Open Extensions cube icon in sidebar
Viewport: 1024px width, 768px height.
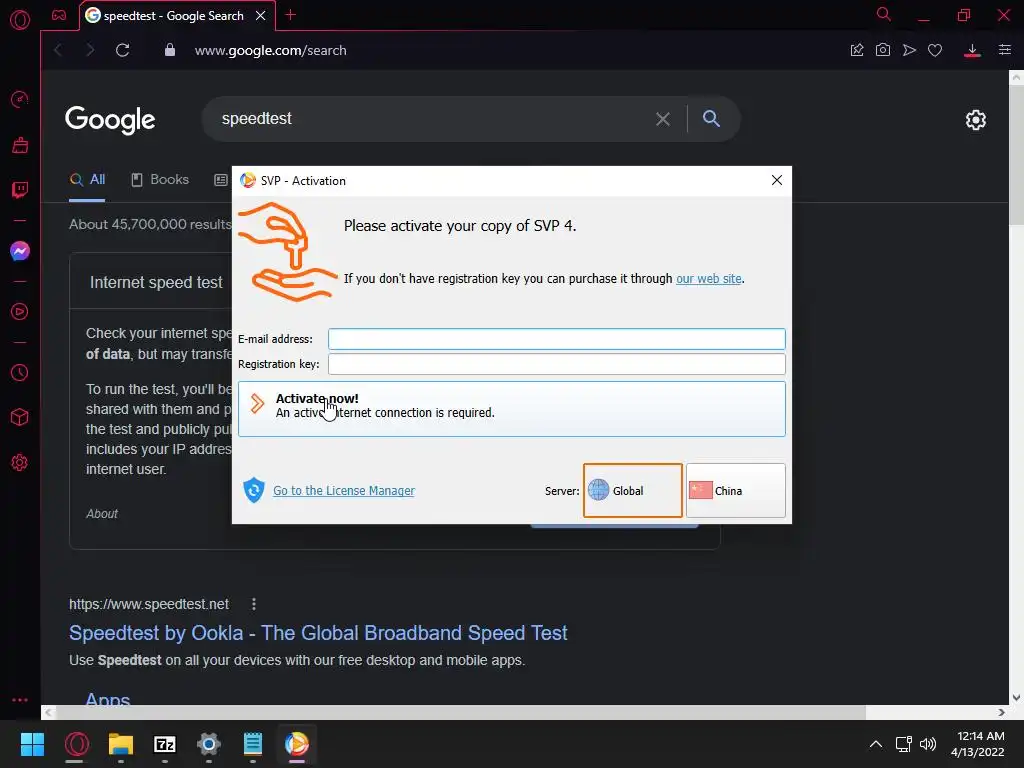[x=20, y=417]
